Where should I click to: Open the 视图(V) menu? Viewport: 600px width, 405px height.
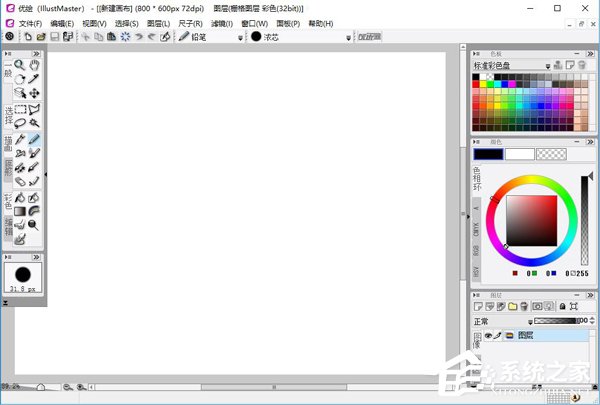click(x=95, y=24)
